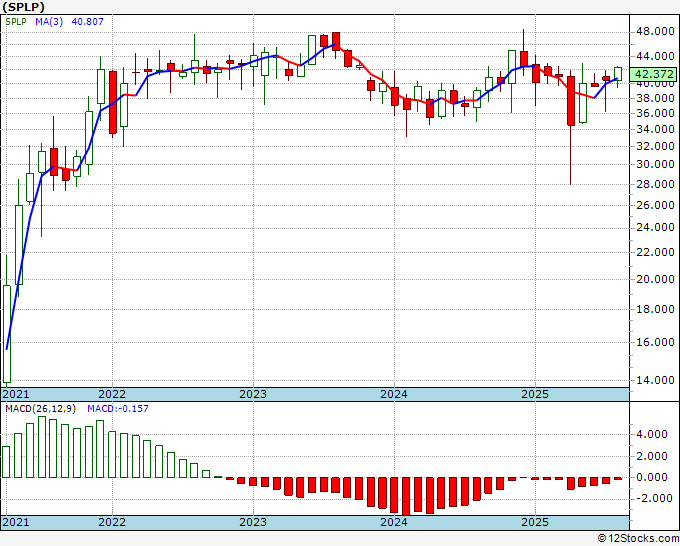Click the 28.000 price axis label
680x546 pixels.
(x=655, y=184)
